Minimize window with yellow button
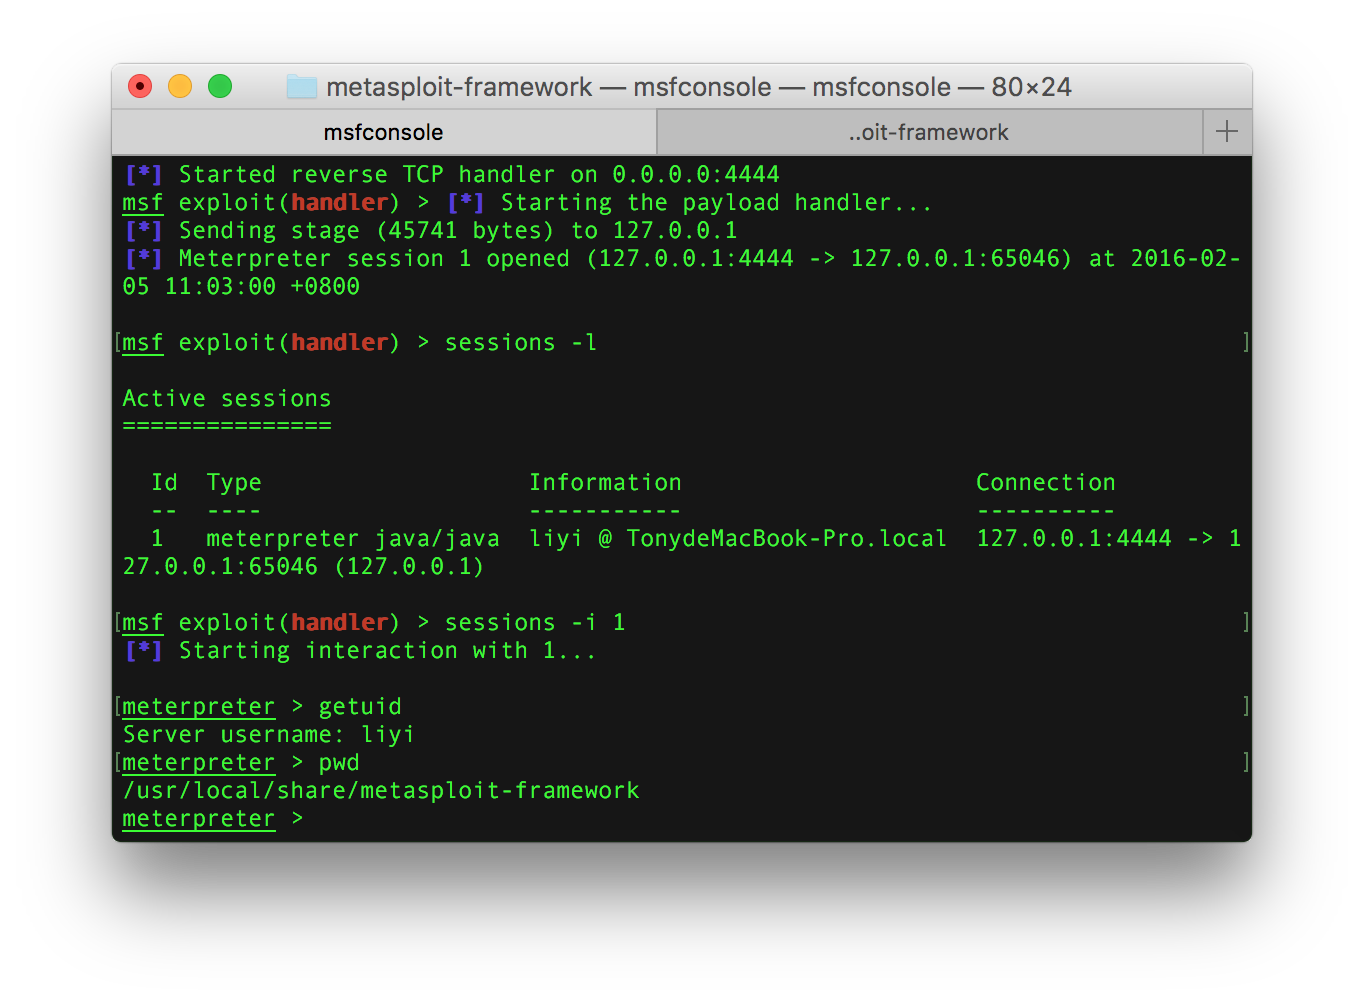Image resolution: width=1364 pixels, height=1002 pixels. click(180, 87)
